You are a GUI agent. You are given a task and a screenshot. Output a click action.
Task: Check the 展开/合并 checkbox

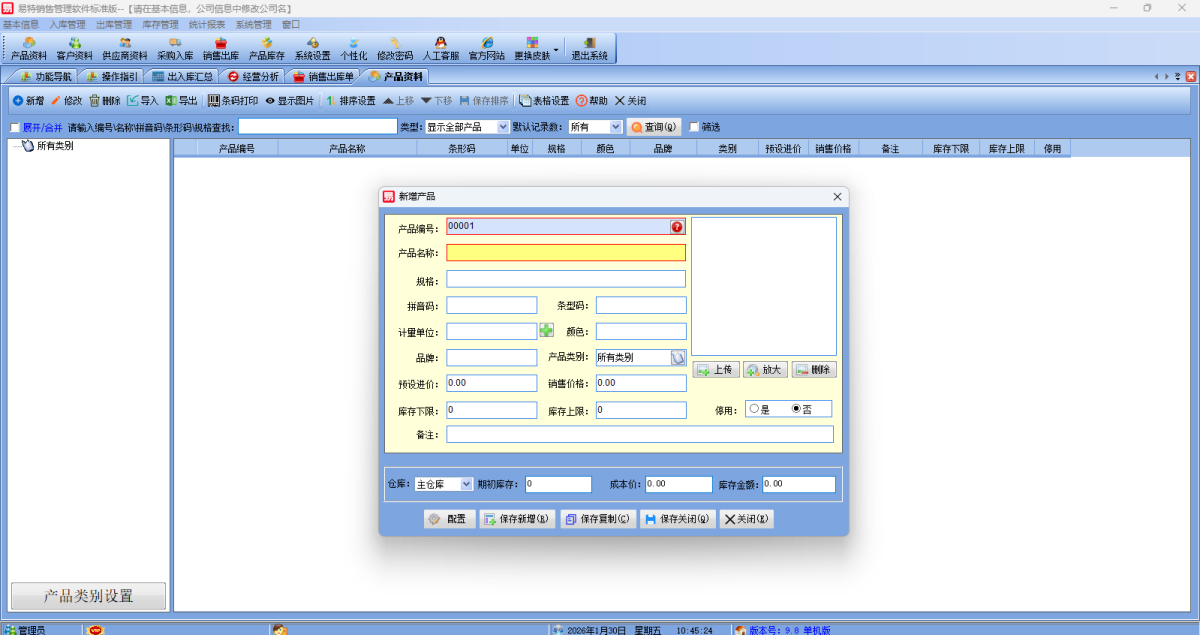click(15, 128)
